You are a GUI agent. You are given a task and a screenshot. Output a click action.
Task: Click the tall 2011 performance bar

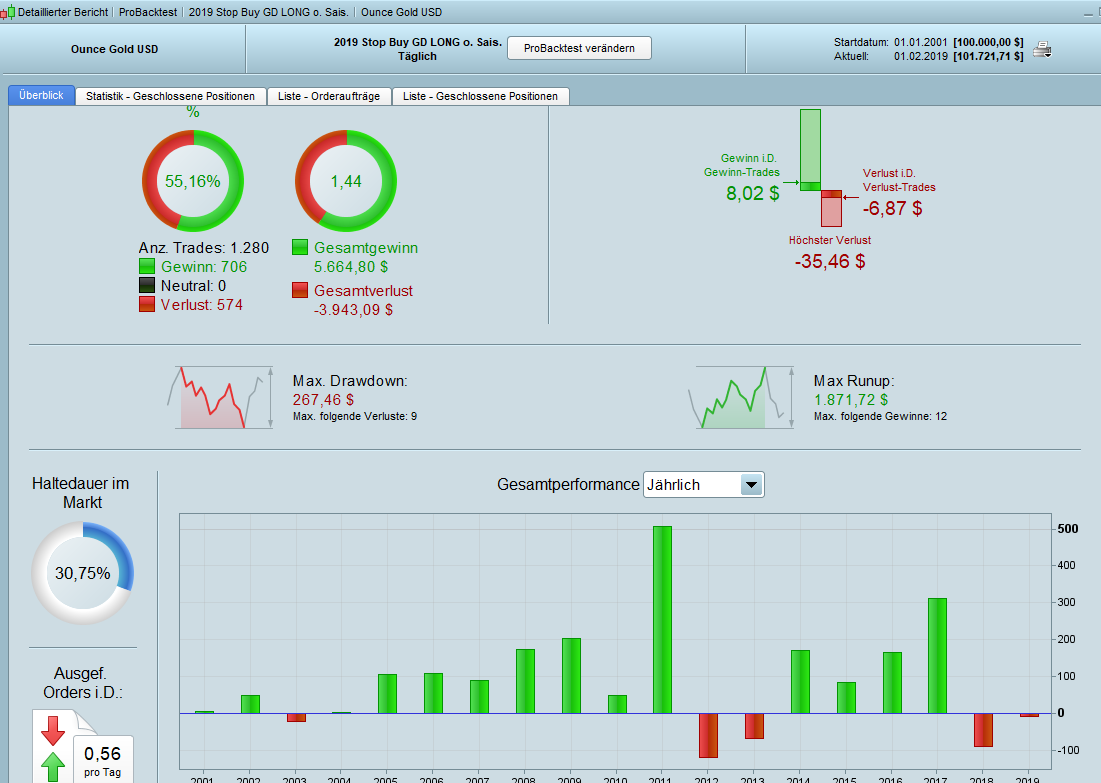point(662,620)
